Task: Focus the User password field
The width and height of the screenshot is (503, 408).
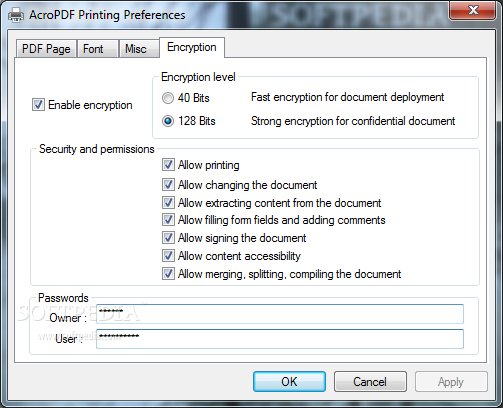Action: pos(280,339)
